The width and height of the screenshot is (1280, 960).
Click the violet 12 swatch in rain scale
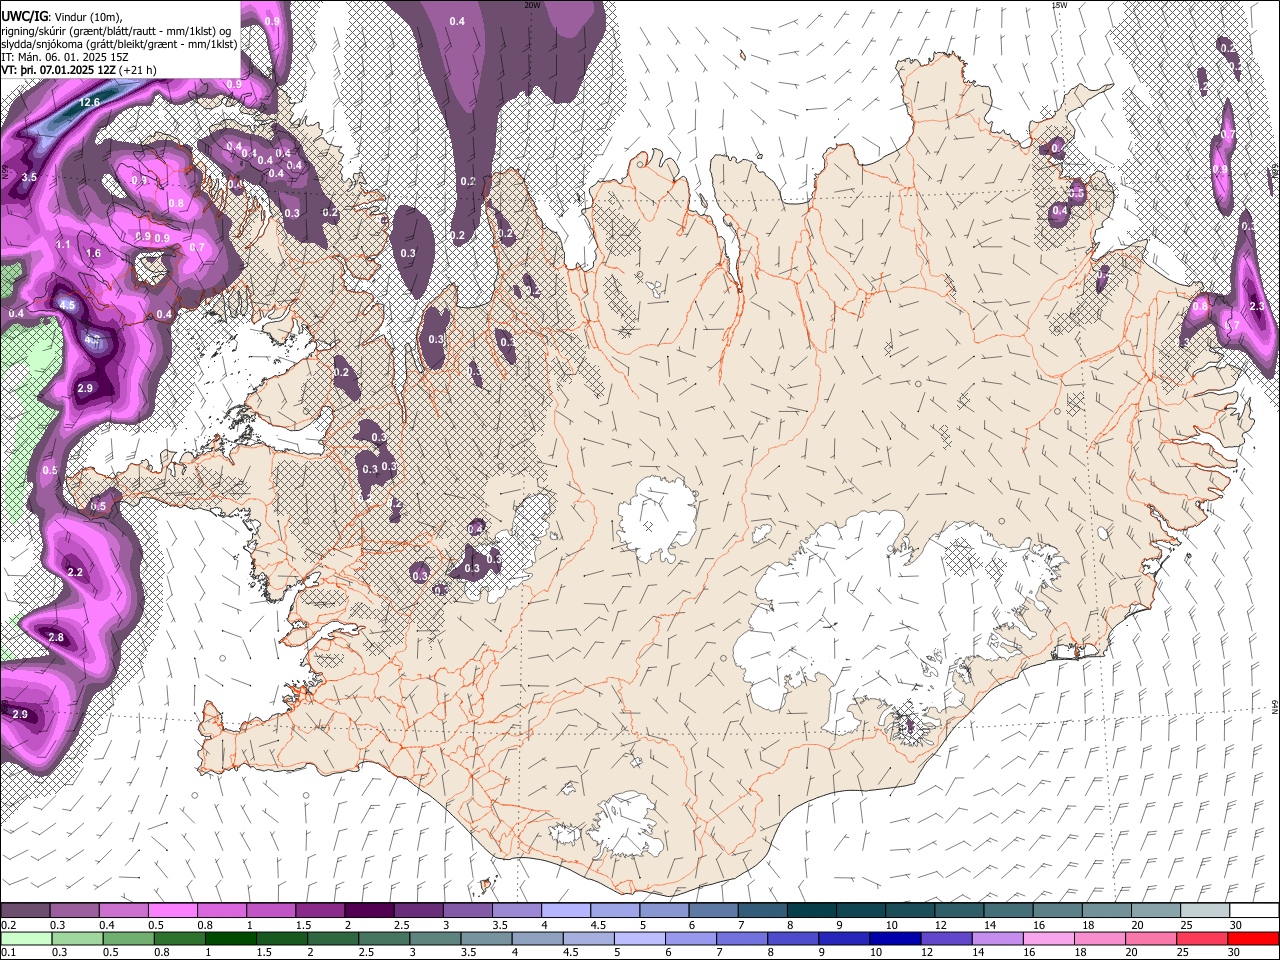click(x=946, y=938)
